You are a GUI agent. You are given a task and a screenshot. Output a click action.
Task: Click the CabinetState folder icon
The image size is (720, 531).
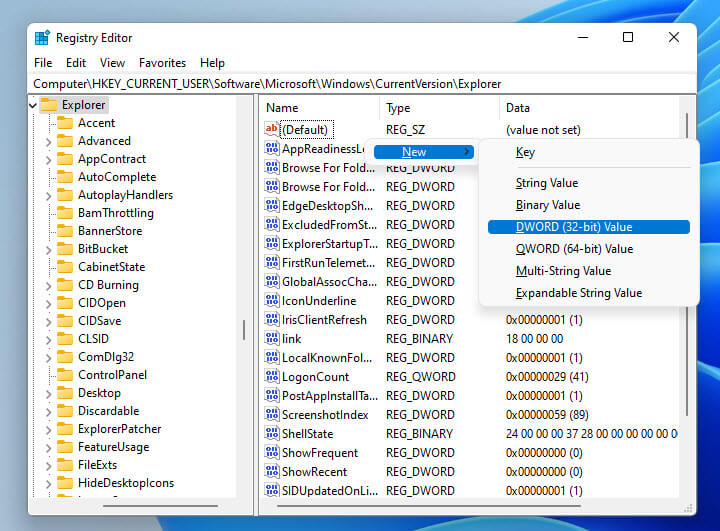[x=65, y=267]
